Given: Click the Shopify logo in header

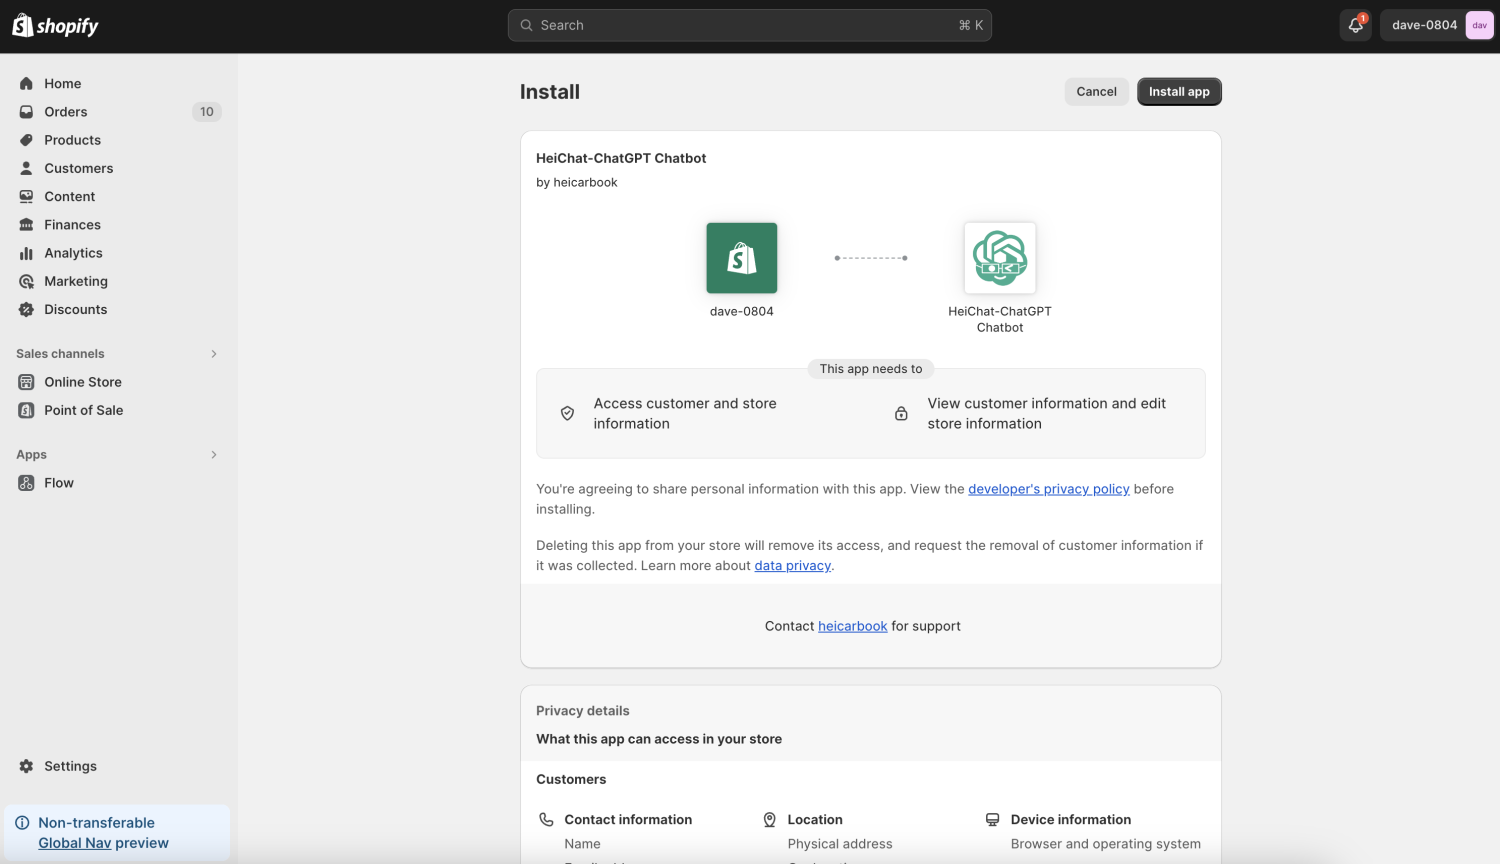Looking at the screenshot, I should [55, 26].
